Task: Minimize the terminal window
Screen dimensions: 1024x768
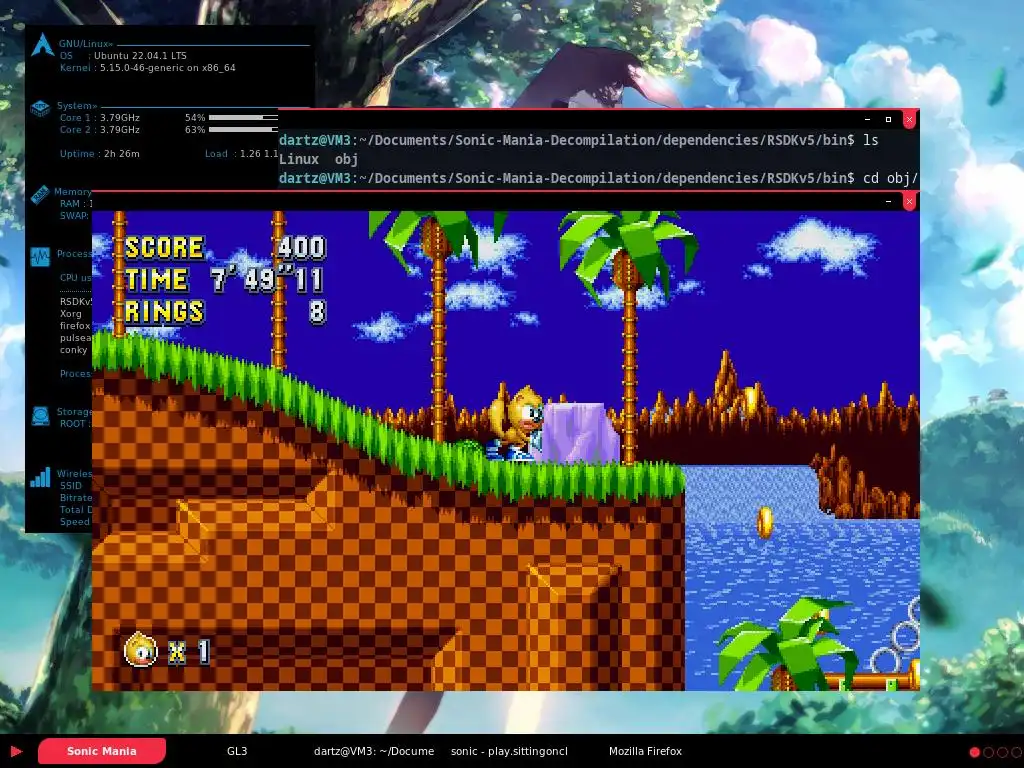Action: (x=867, y=120)
